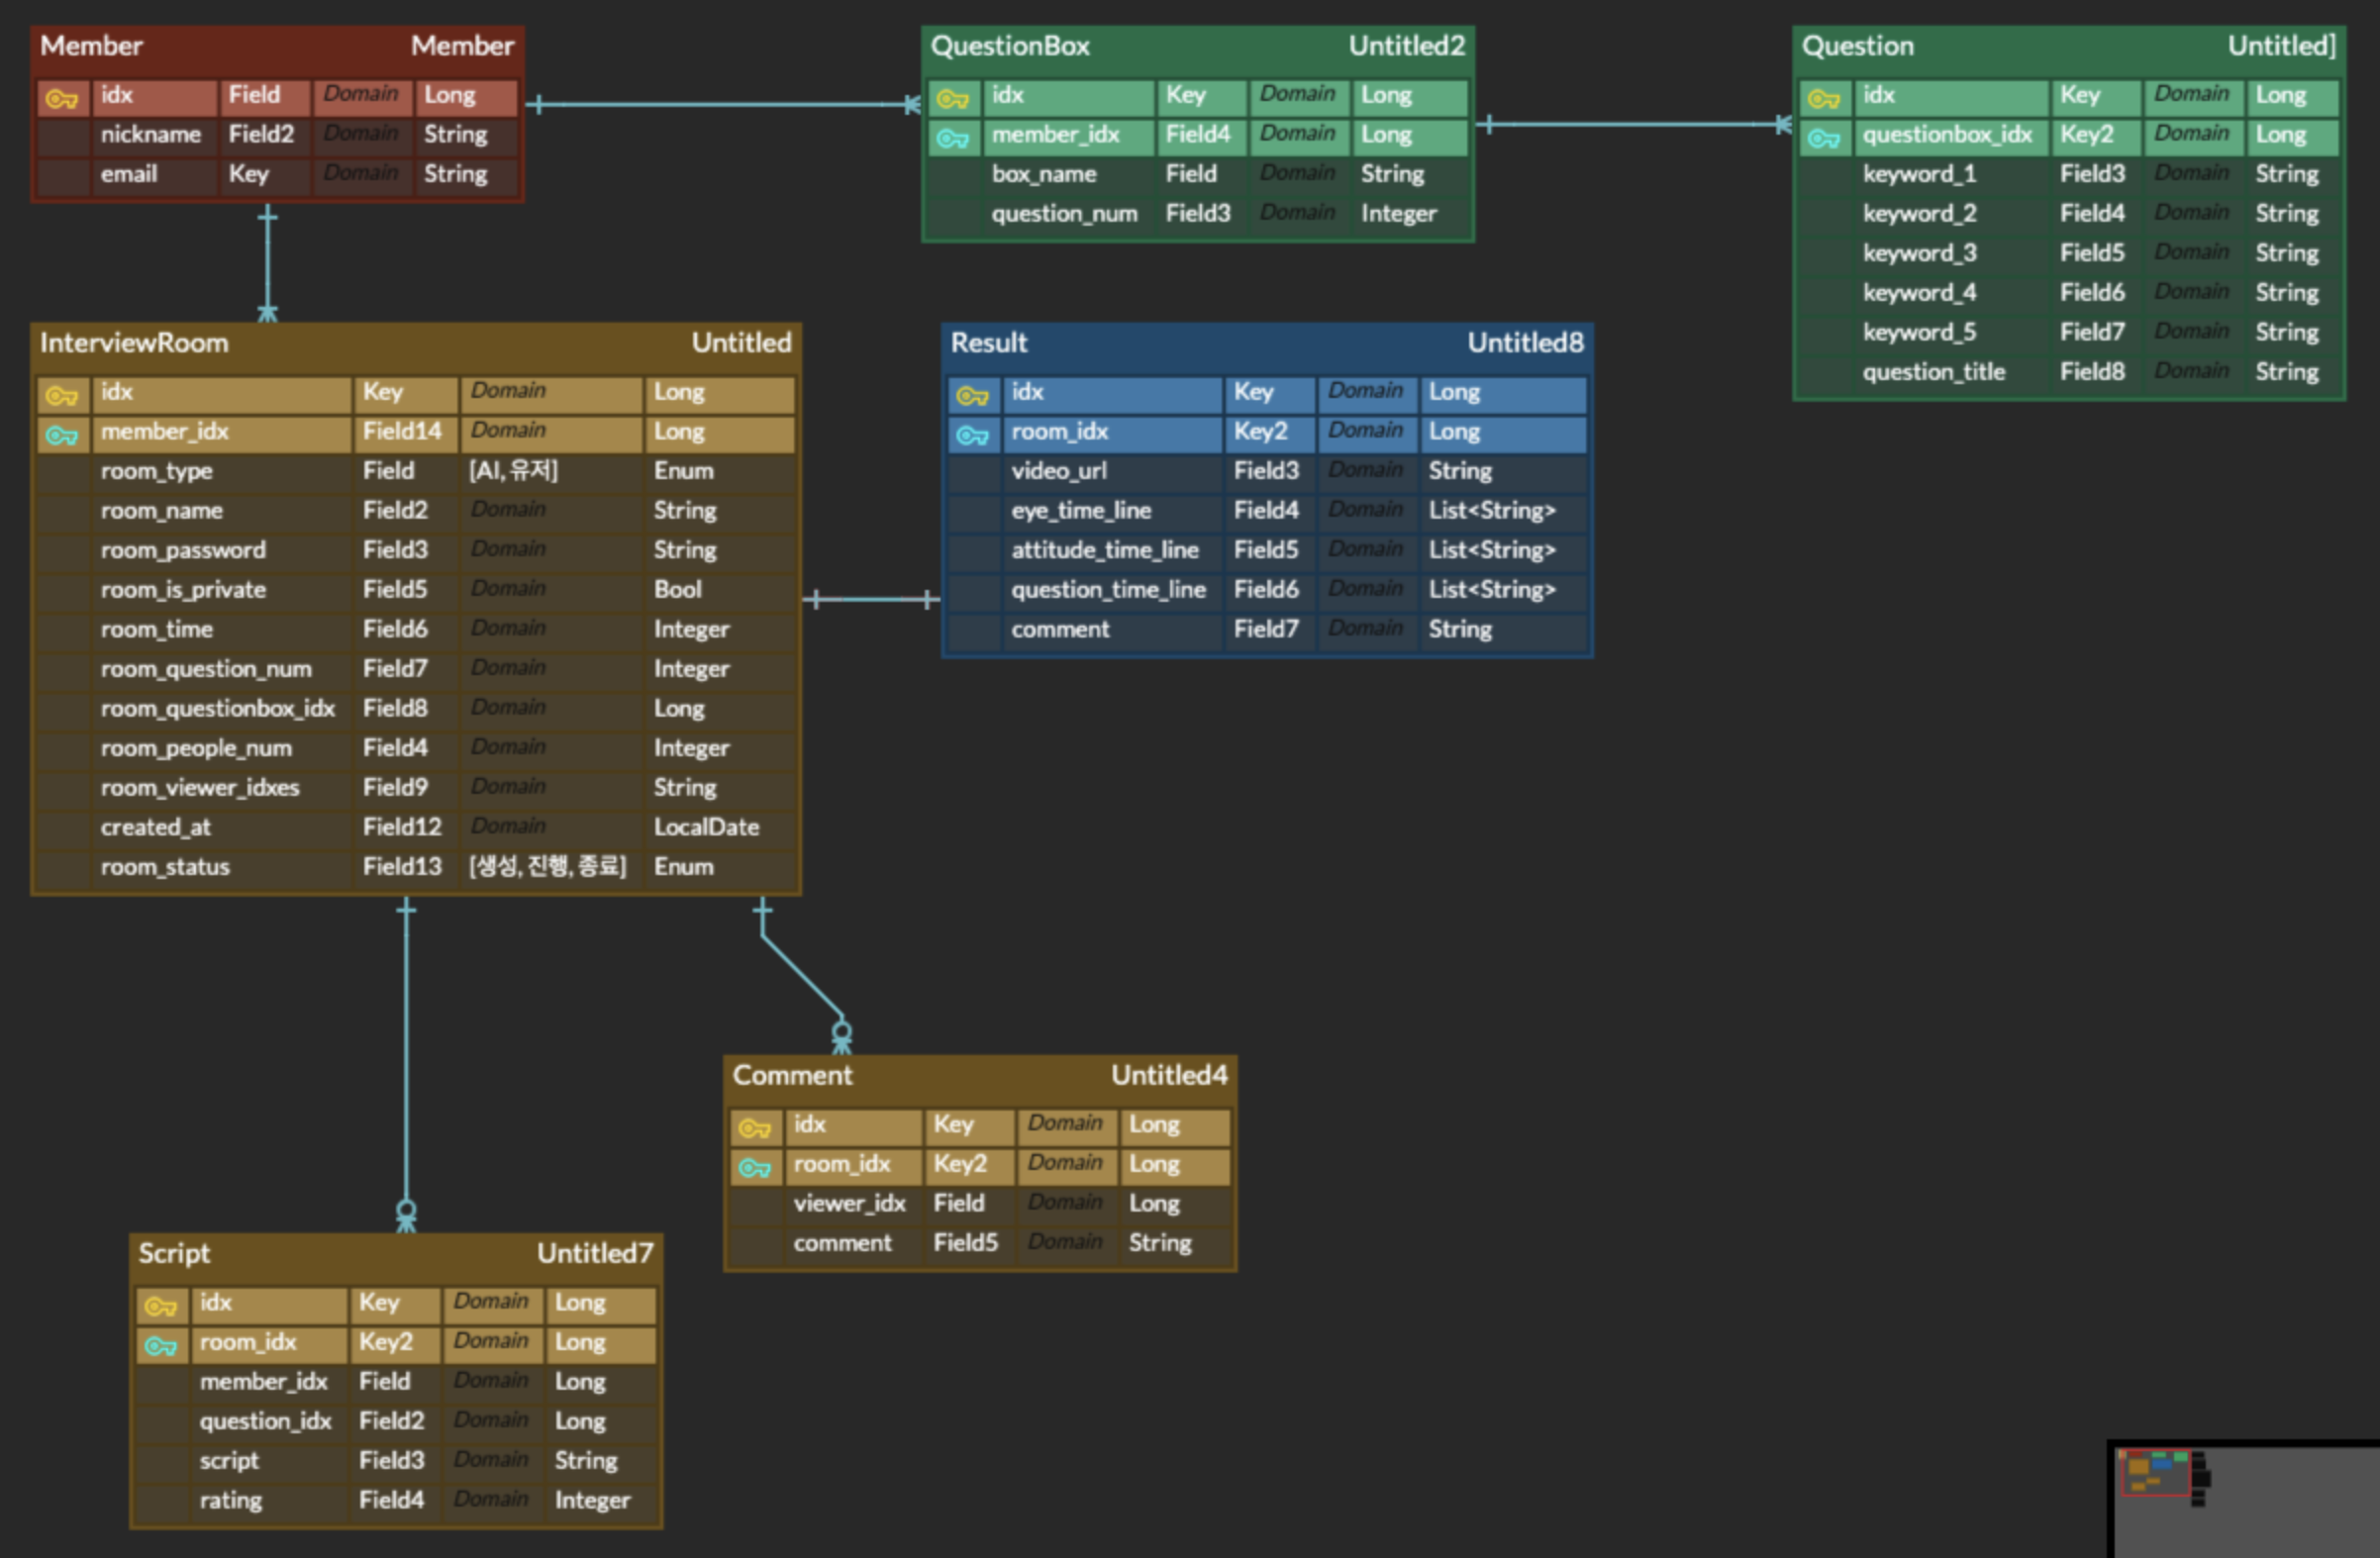2380x1558 pixels.
Task: Click the primary key icon in Script table
Action: pos(160,1306)
